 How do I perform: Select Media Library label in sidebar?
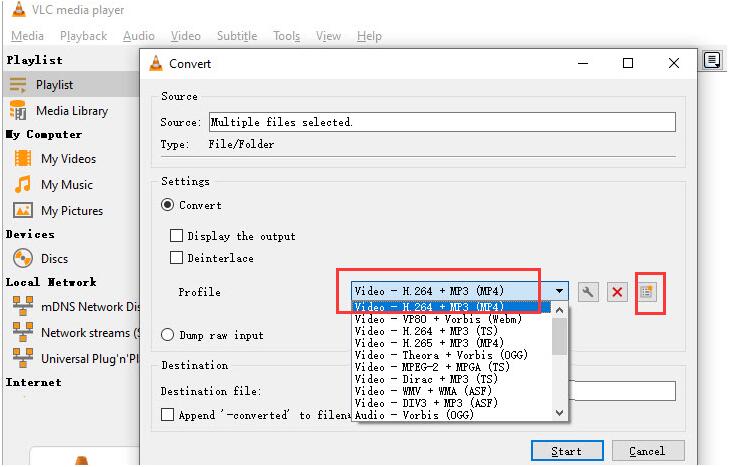pos(72,111)
